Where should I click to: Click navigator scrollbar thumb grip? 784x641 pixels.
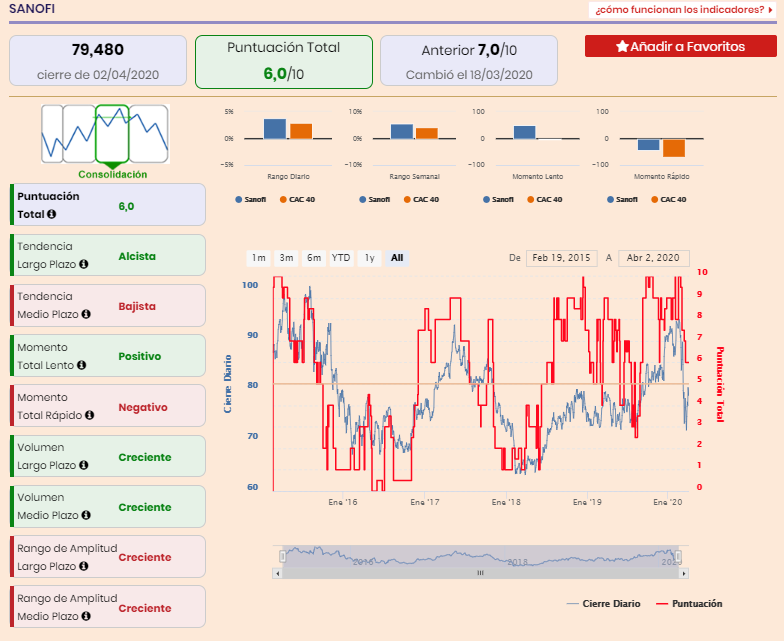[480, 573]
